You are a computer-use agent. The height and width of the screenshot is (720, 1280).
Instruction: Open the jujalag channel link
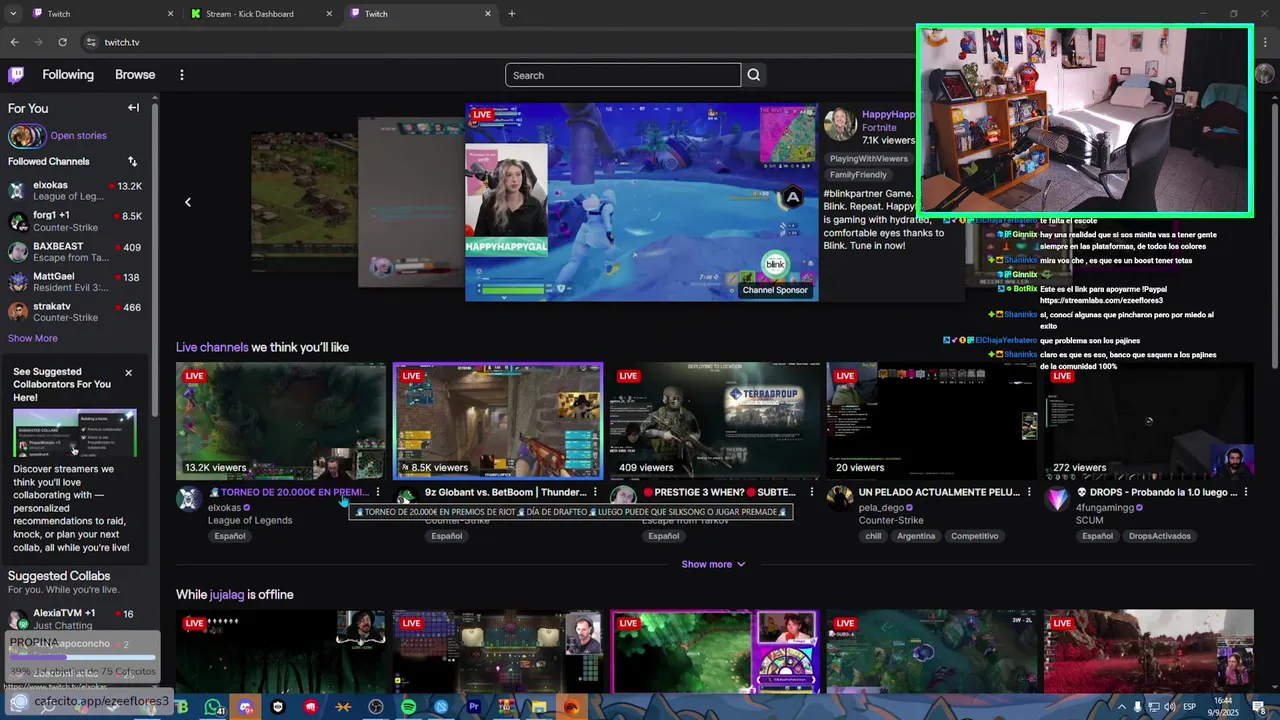[x=227, y=594]
